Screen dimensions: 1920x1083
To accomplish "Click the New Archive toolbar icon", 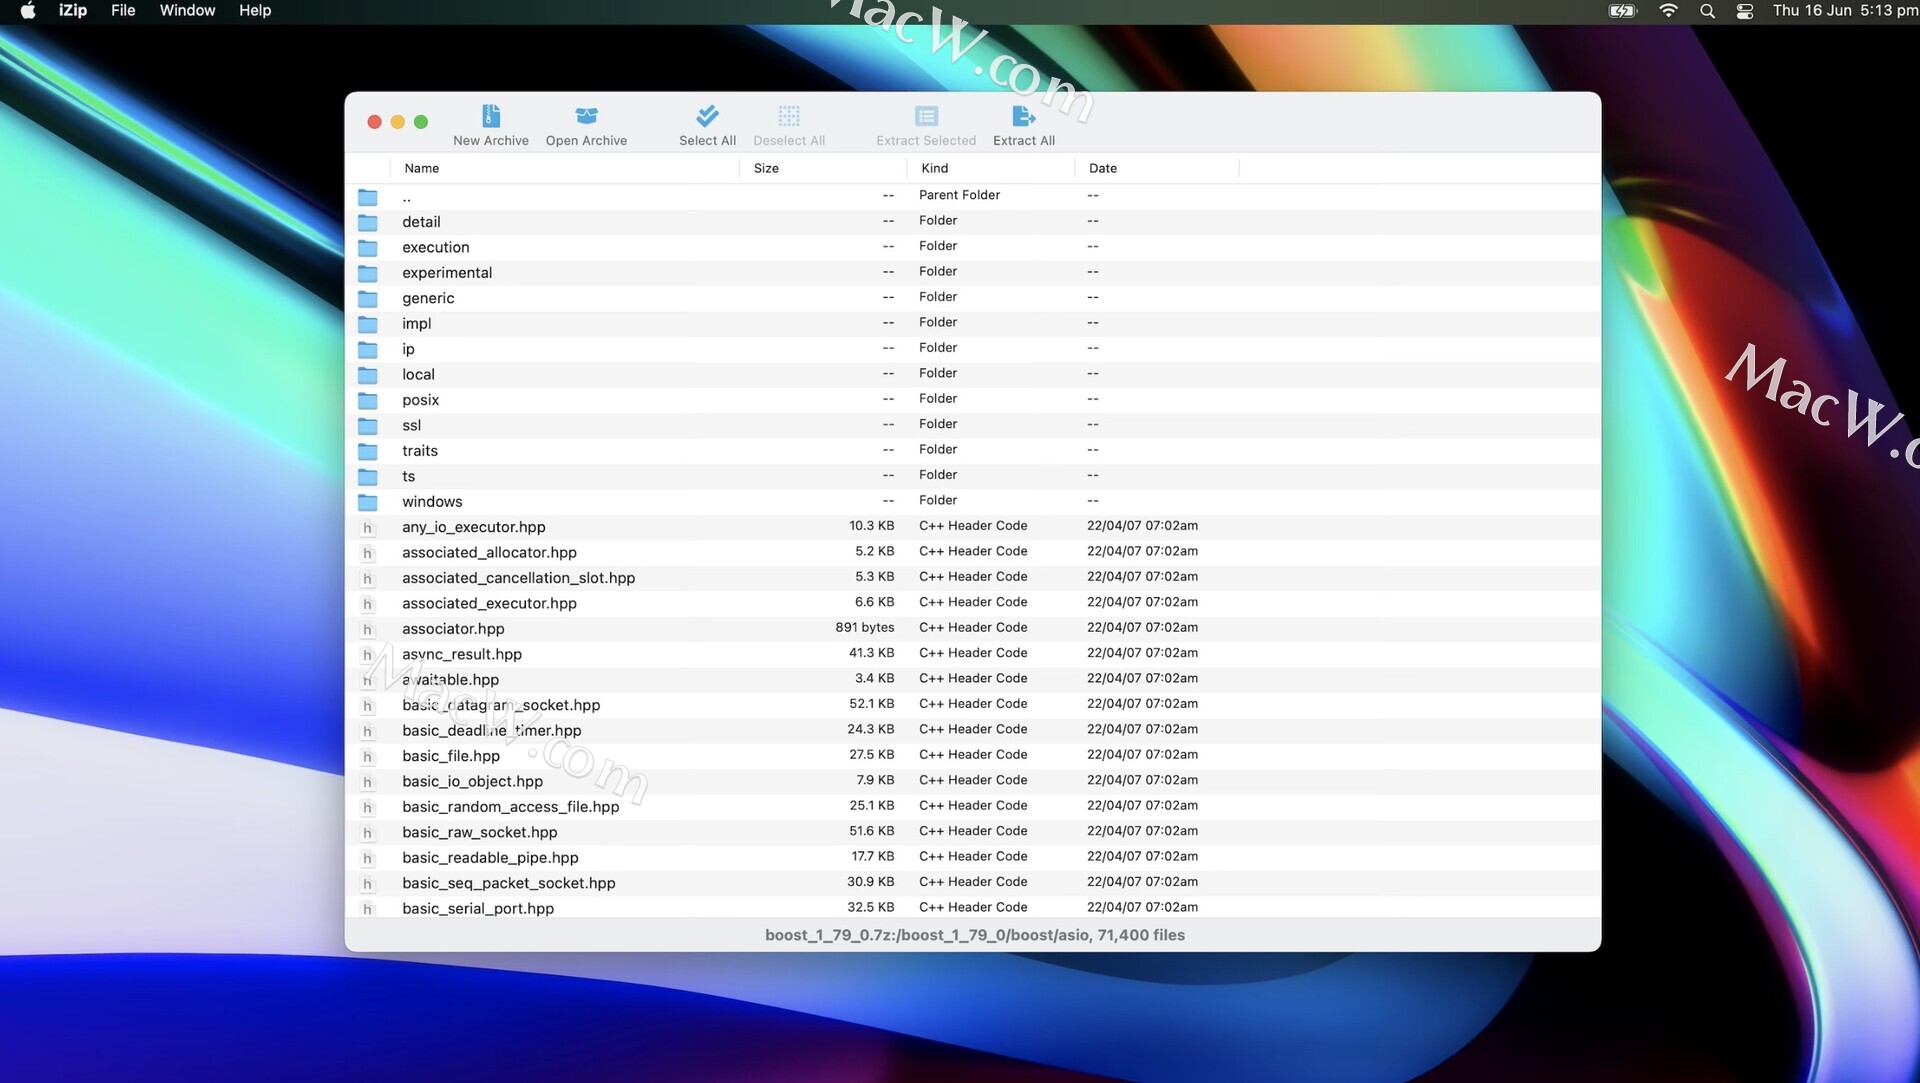I will coord(490,116).
